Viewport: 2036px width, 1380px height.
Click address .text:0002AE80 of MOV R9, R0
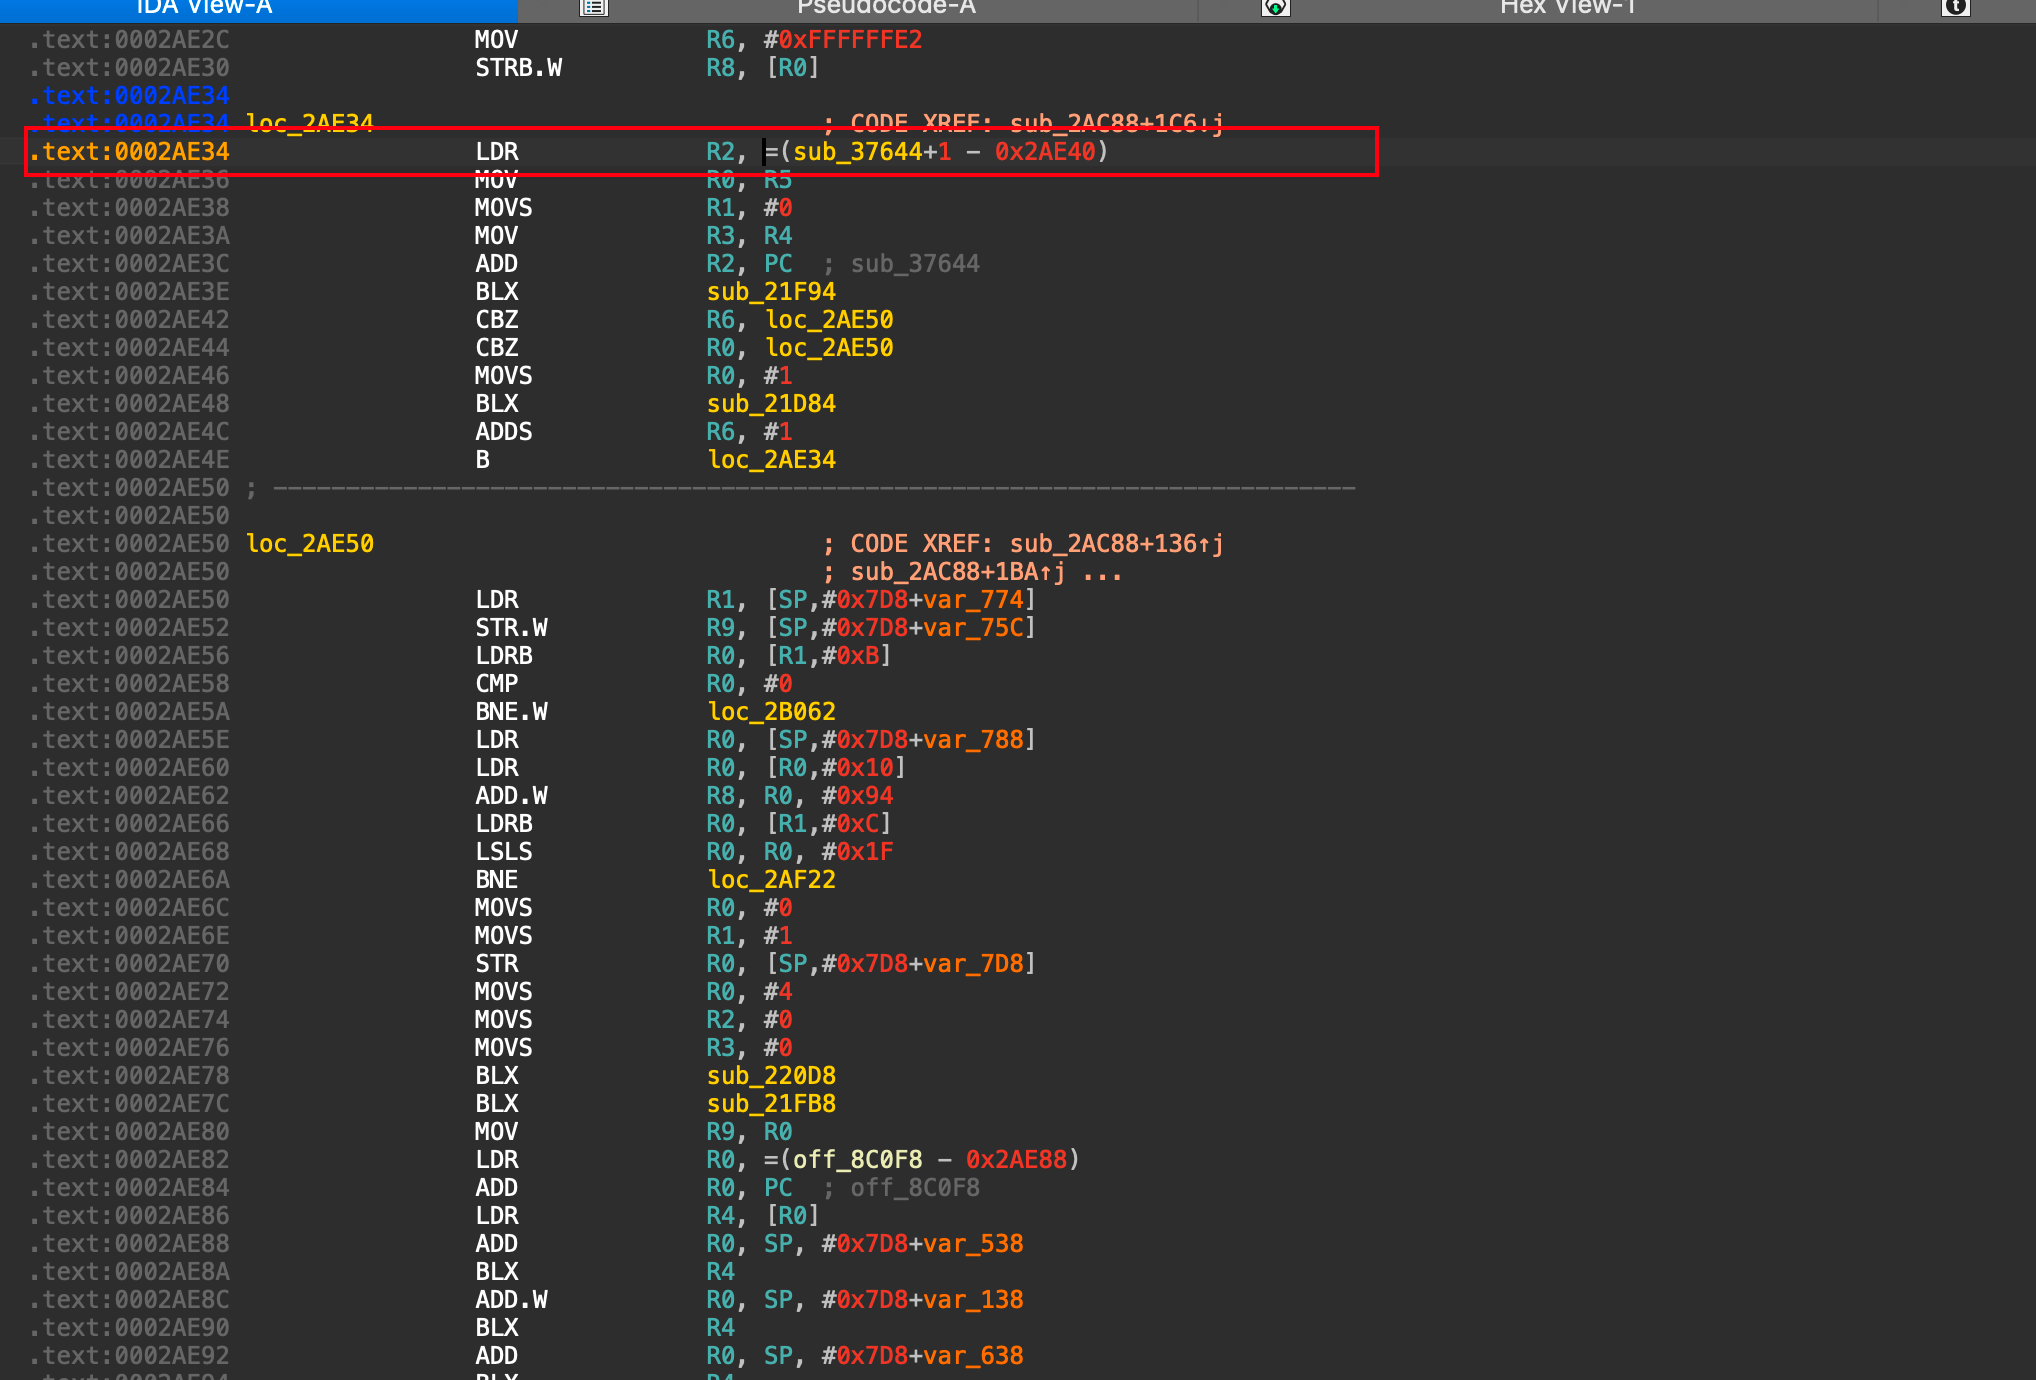[129, 1132]
